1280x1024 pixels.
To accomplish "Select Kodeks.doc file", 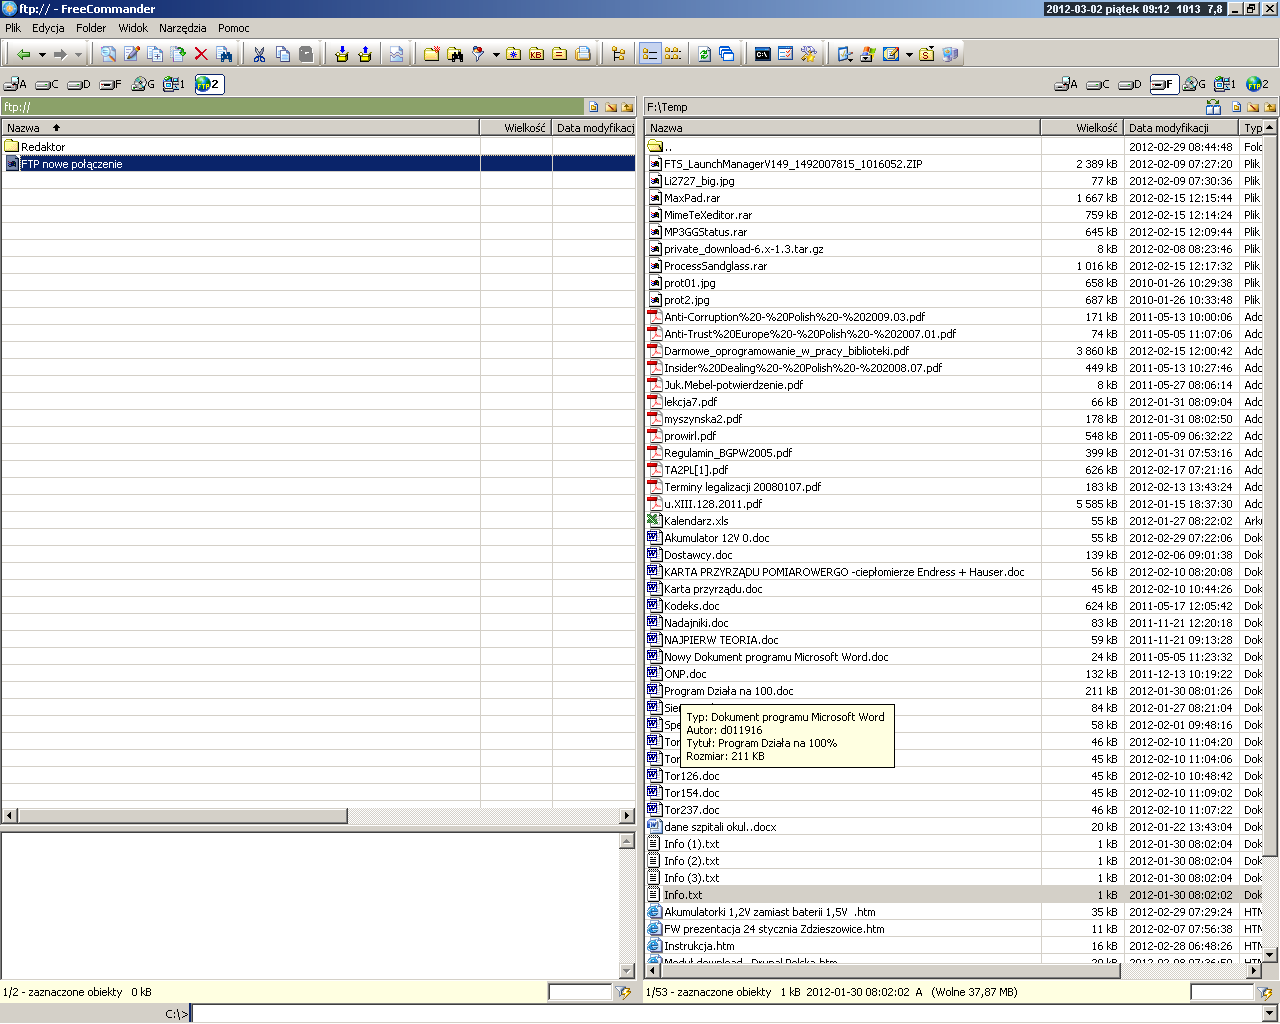I will pyautogui.click(x=691, y=606).
